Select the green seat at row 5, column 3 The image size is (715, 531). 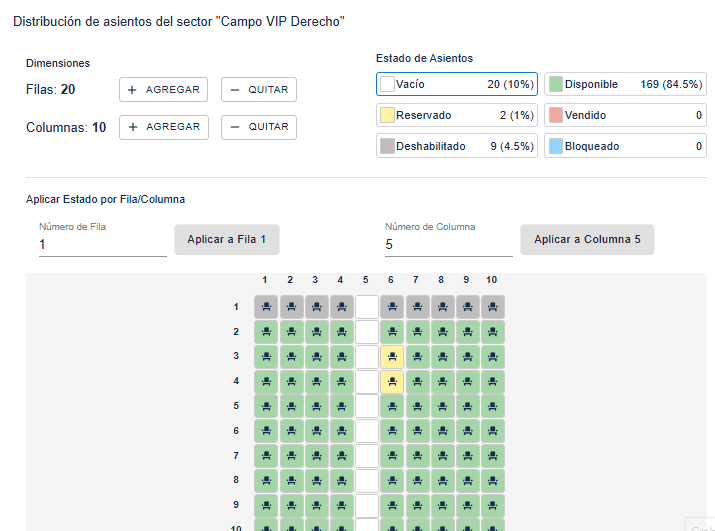[316, 406]
